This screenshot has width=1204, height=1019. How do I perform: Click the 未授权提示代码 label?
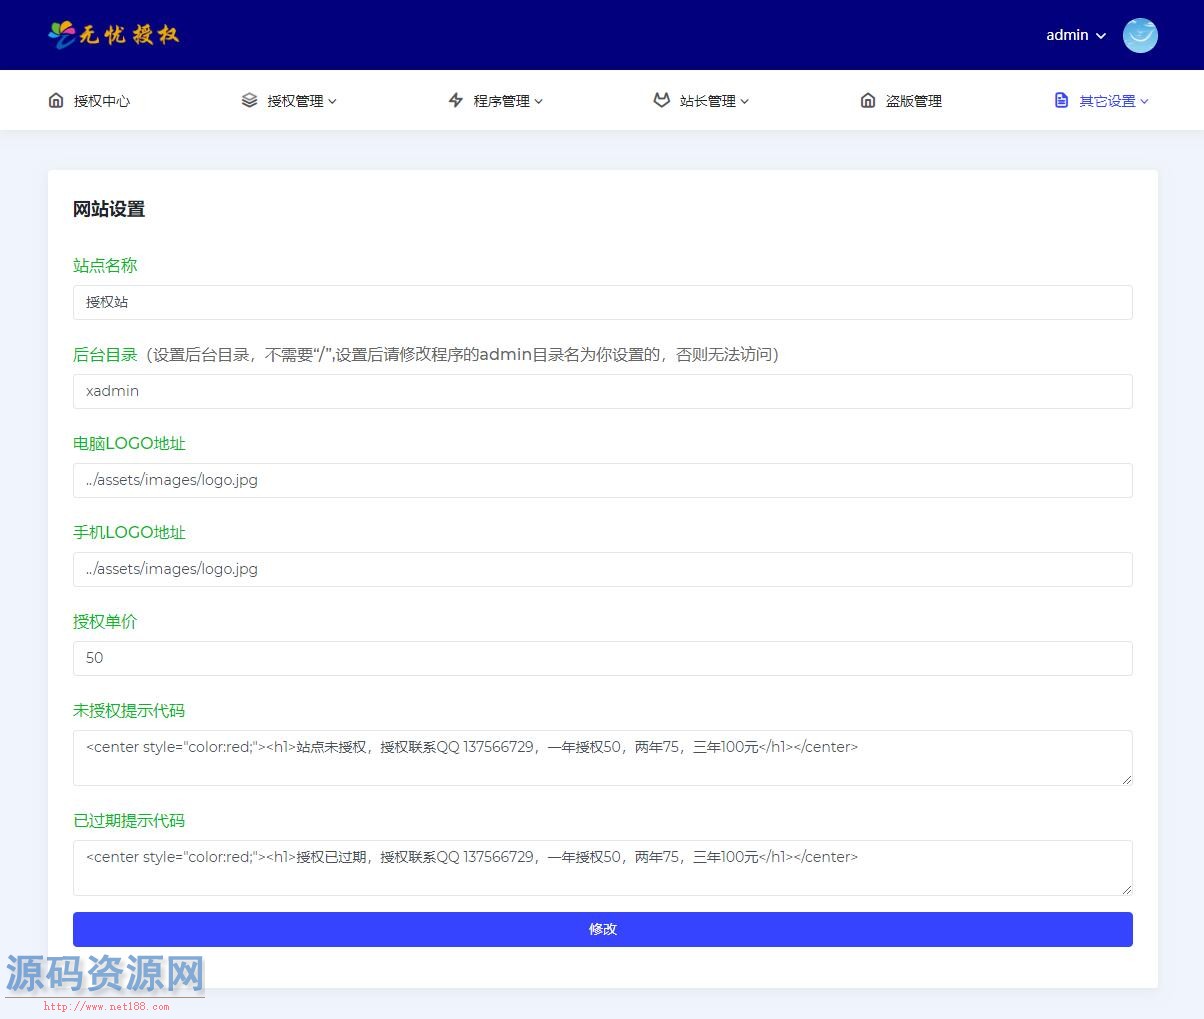(x=129, y=710)
